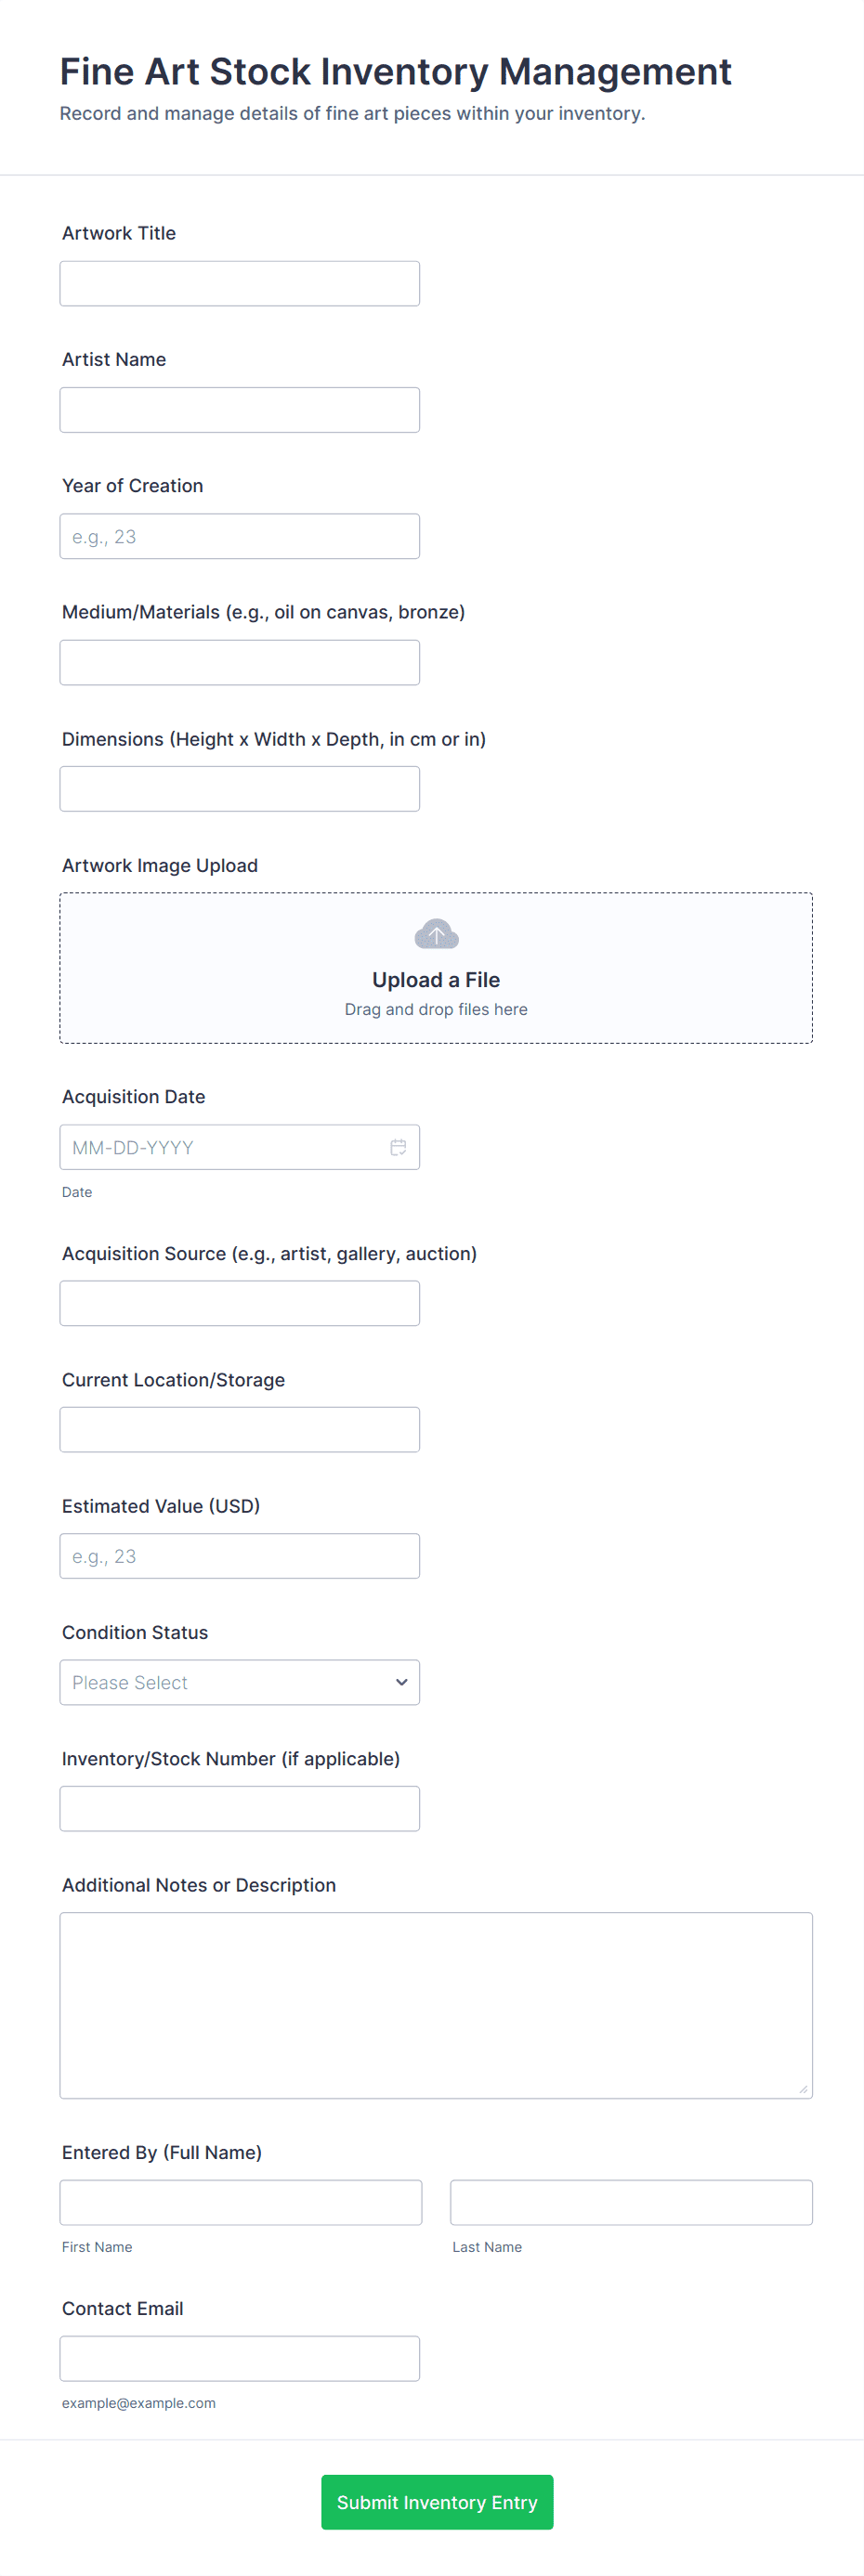Click the Dimensions input field
This screenshot has height=2576, width=864.
tap(239, 789)
